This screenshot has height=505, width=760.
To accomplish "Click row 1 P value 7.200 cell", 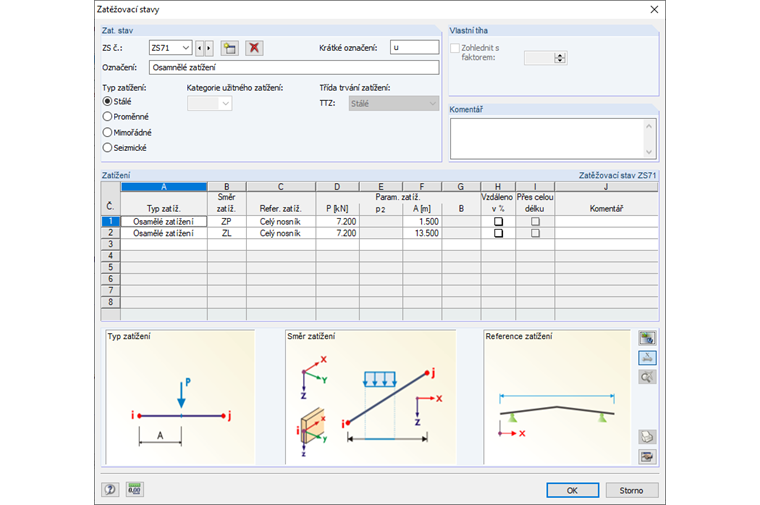I will coord(337,221).
